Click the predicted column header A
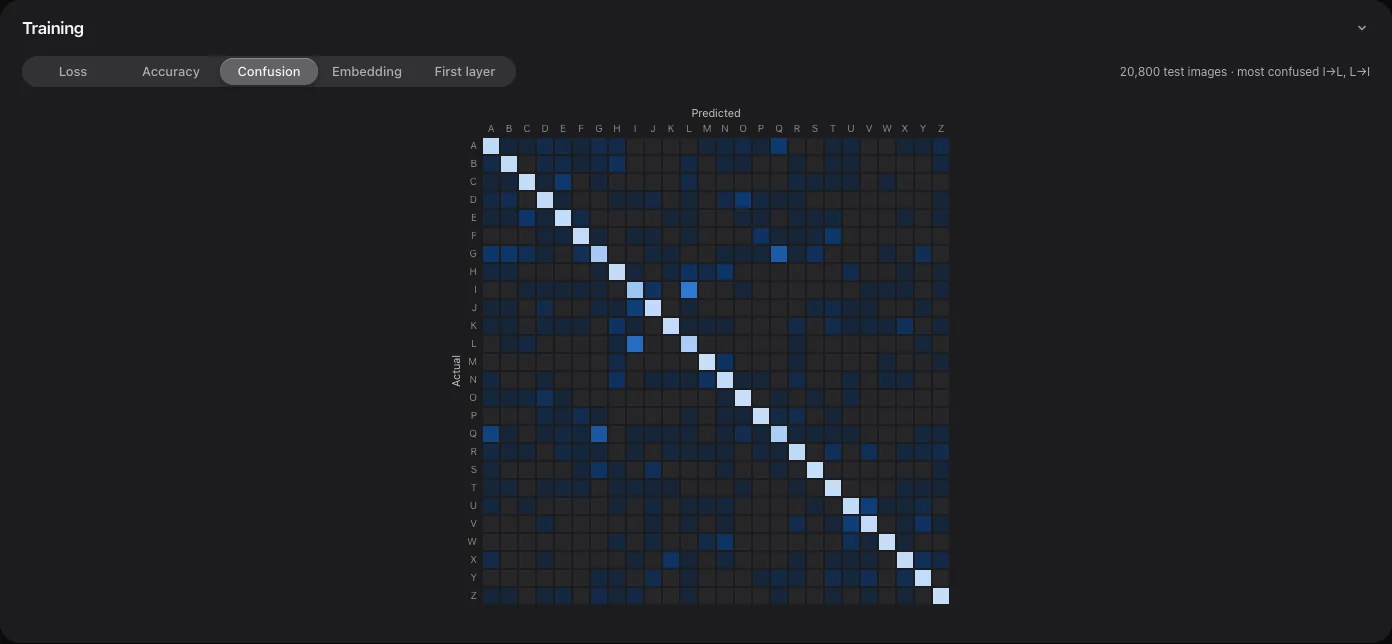1392x644 pixels. [491, 128]
